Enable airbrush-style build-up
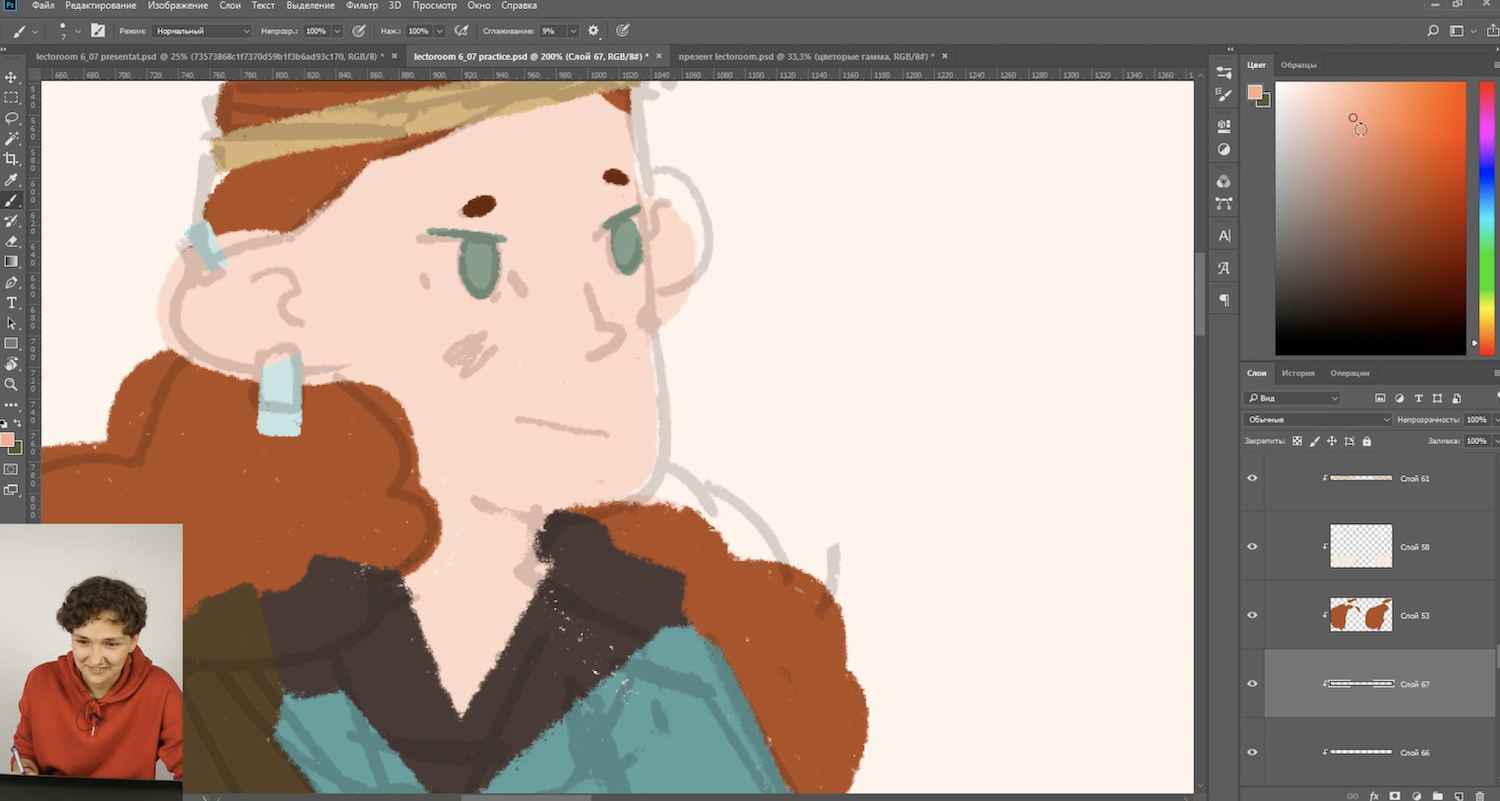 pyautogui.click(x=461, y=31)
